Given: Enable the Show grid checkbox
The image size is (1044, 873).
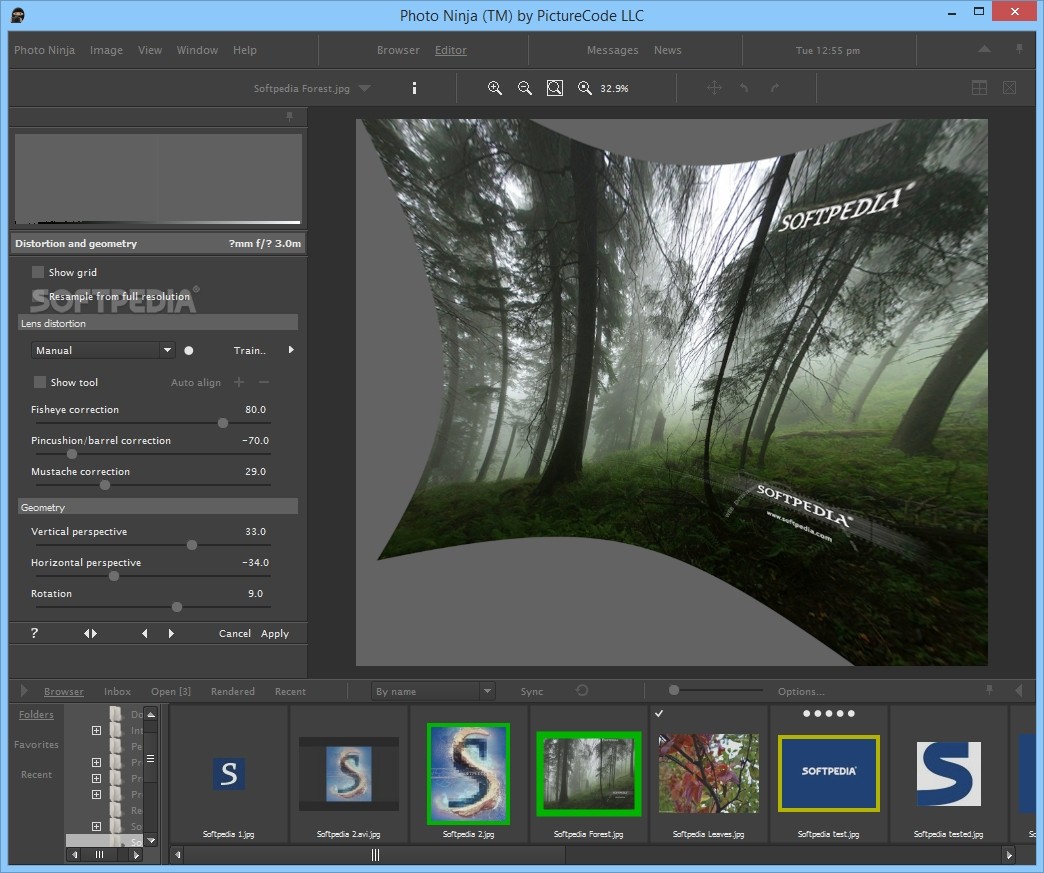Looking at the screenshot, I should pos(38,272).
